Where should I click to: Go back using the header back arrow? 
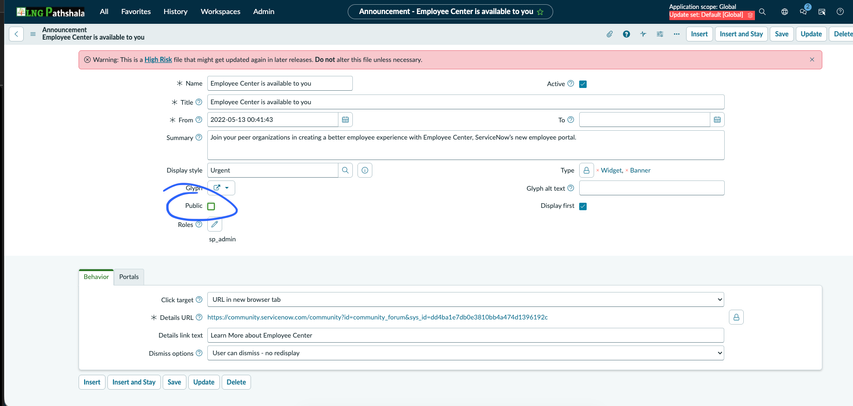[16, 34]
